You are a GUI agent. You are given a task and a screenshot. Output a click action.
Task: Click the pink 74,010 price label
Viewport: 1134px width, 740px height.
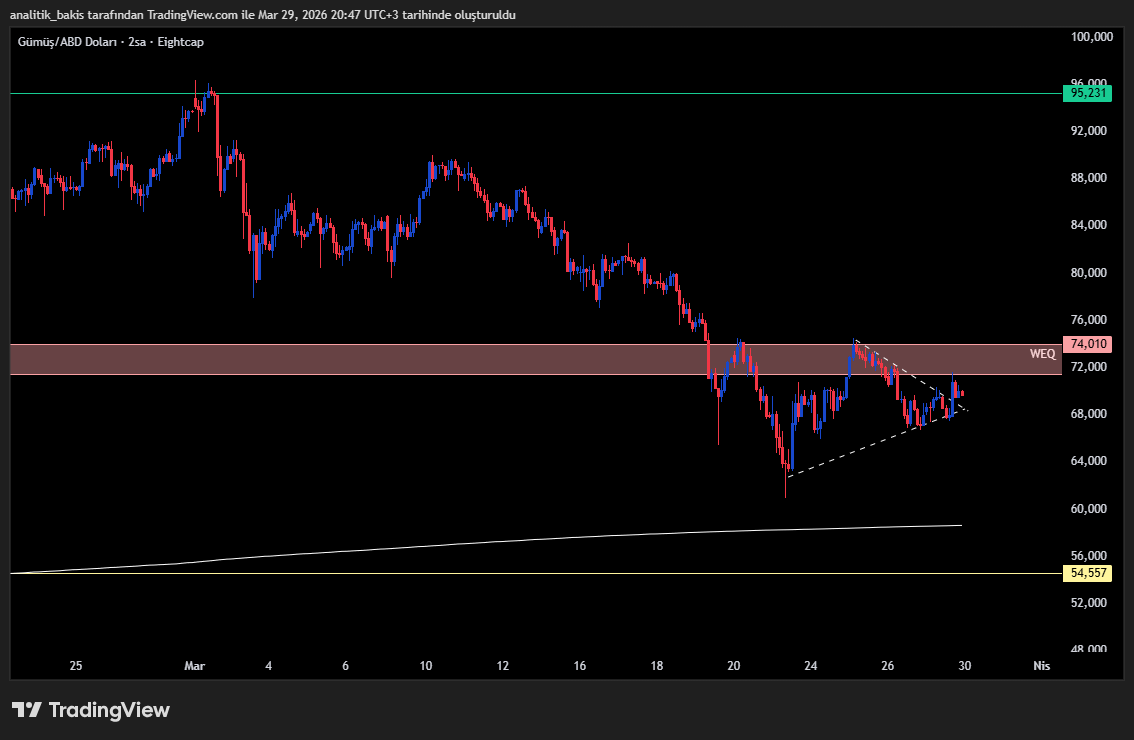point(1088,343)
